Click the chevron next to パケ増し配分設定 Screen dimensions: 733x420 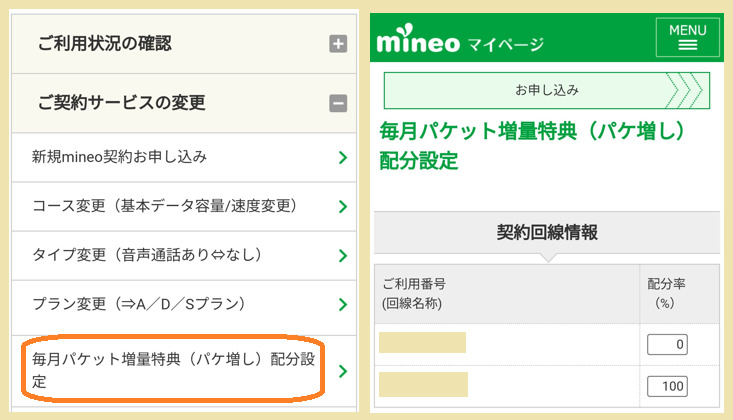[342, 371]
